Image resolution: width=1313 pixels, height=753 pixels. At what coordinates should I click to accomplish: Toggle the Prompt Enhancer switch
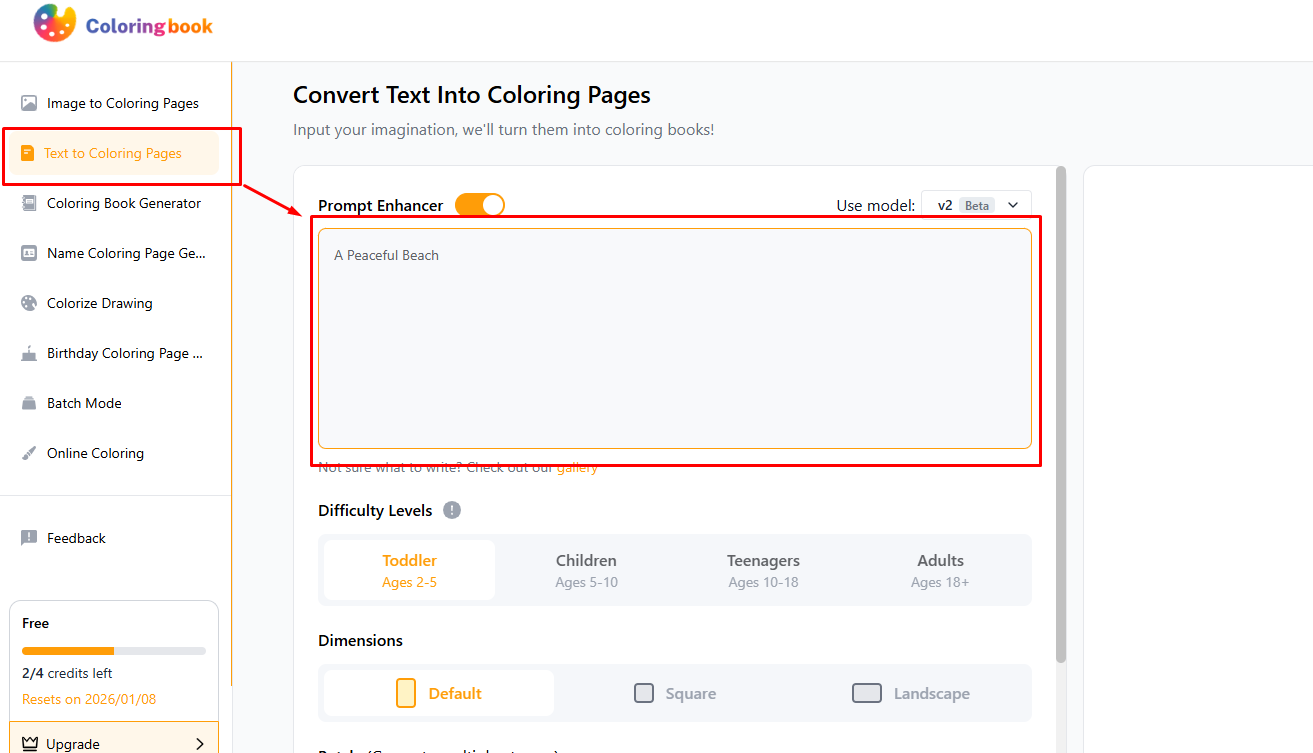(x=480, y=205)
